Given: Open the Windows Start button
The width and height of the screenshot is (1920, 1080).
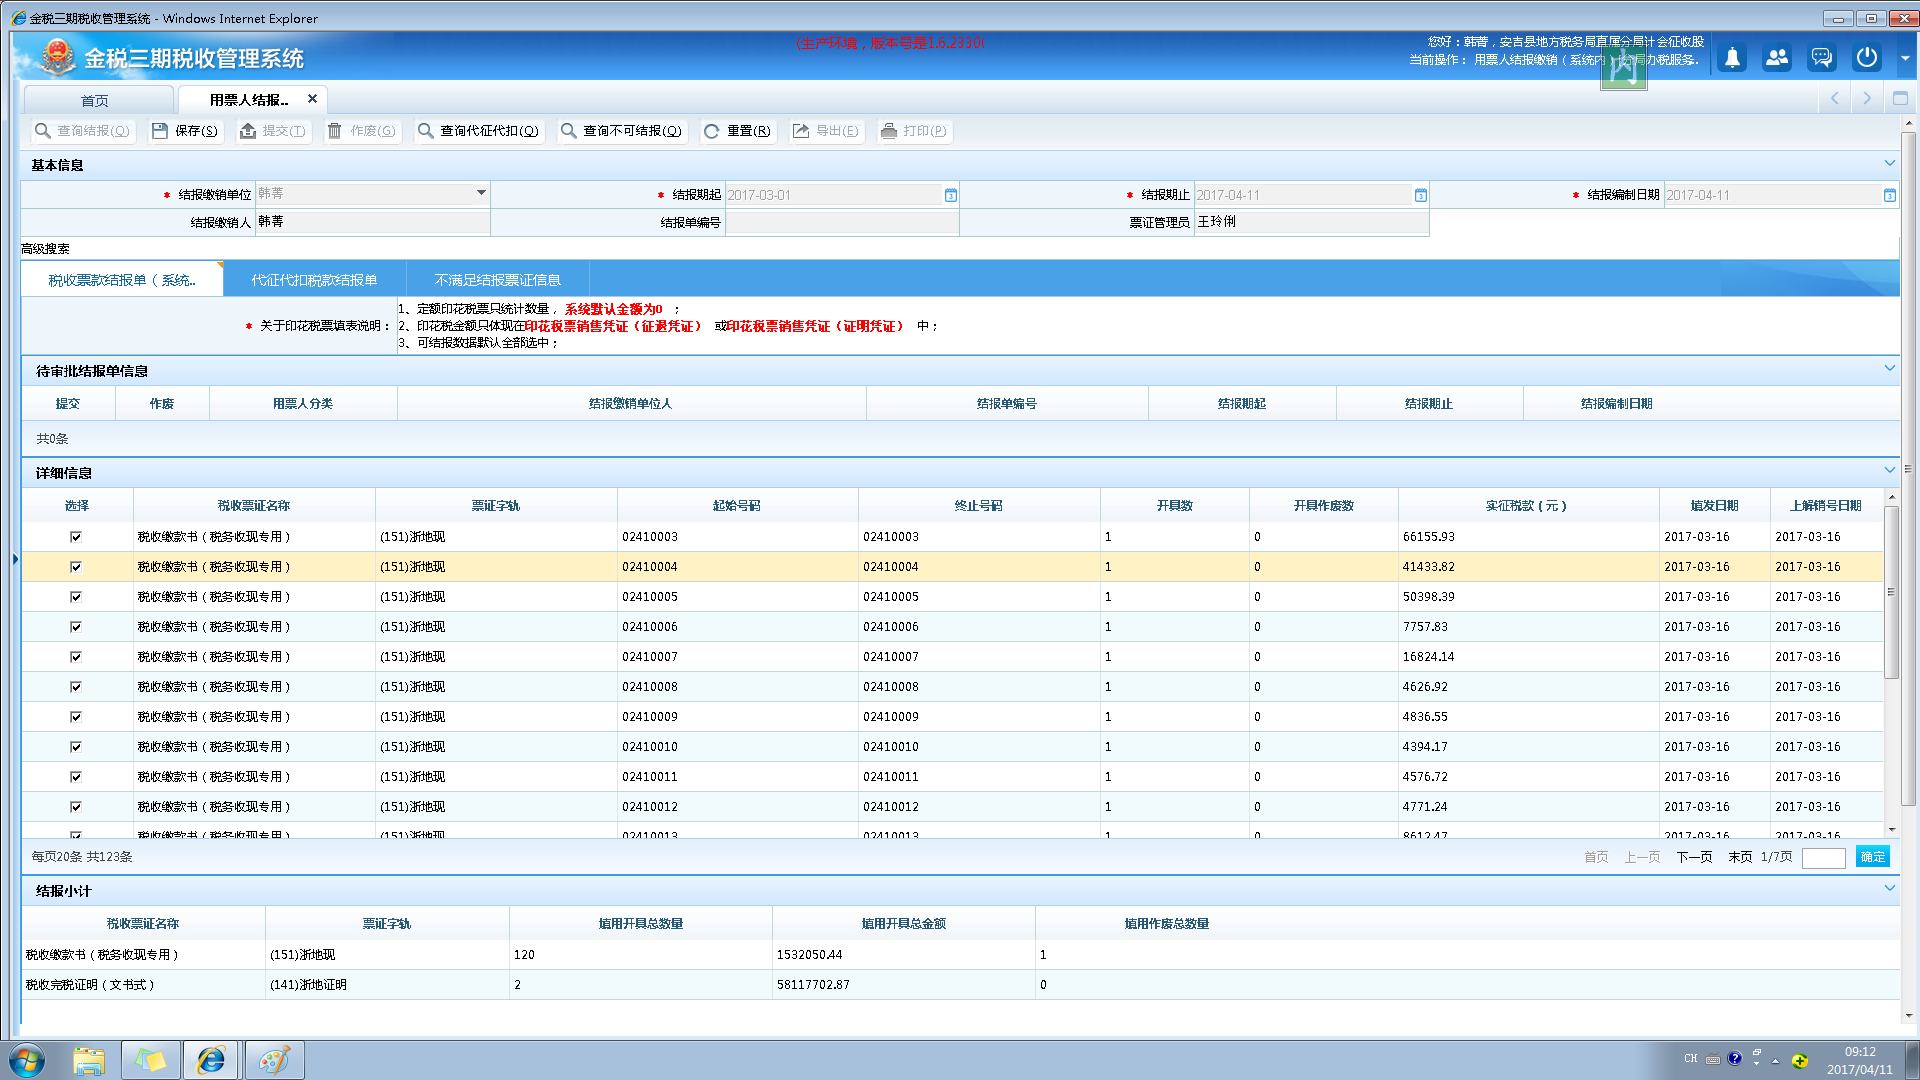Looking at the screenshot, I should (x=27, y=1060).
